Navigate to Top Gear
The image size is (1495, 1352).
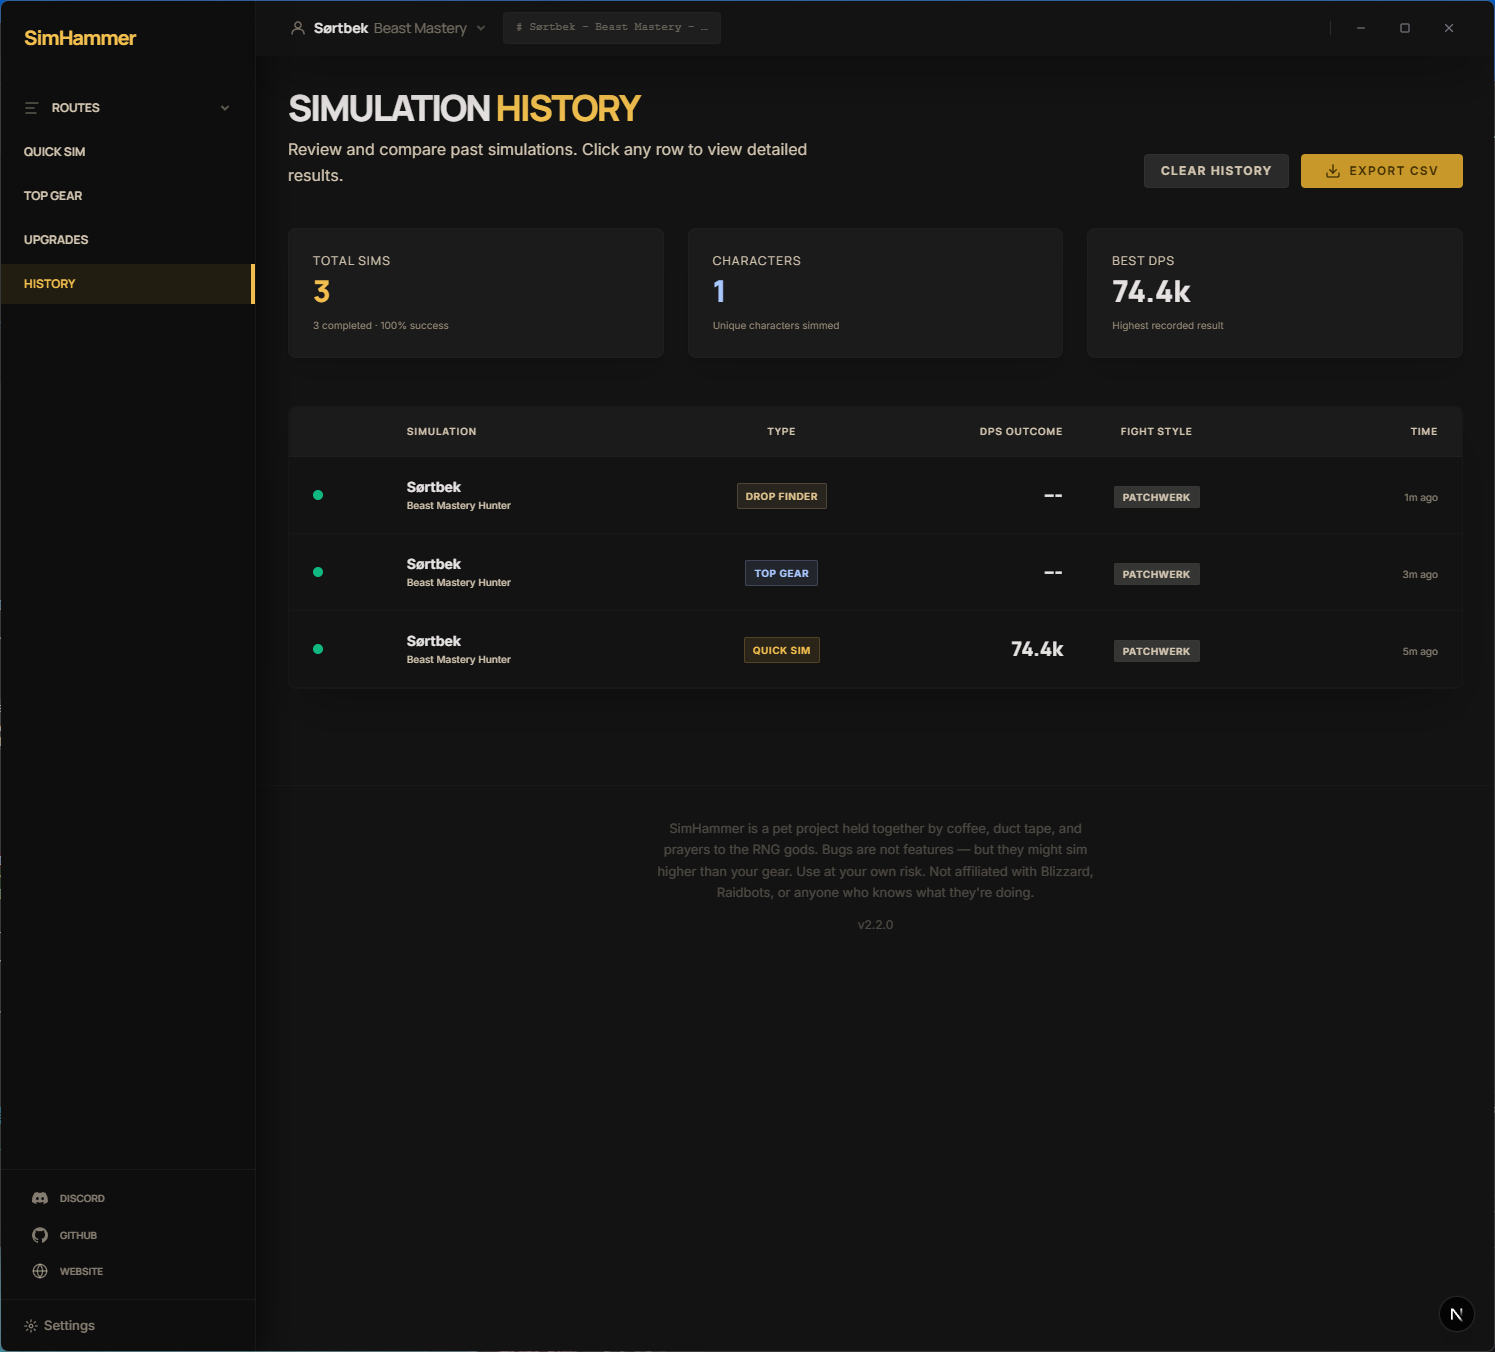click(x=53, y=196)
